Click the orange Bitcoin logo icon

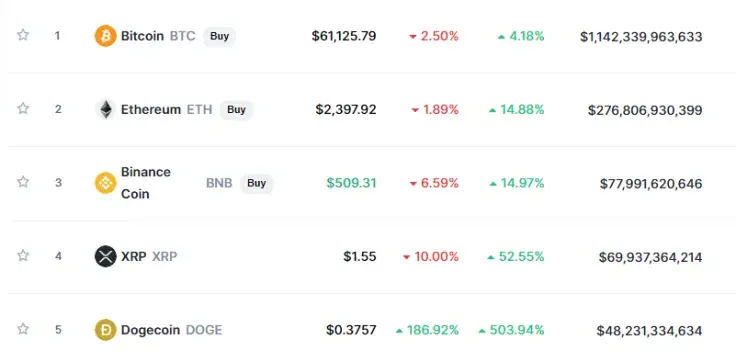(105, 36)
